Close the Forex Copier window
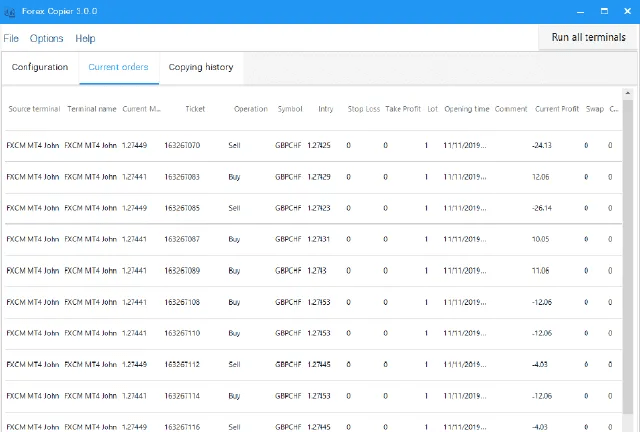The image size is (640, 432). tap(628, 11)
